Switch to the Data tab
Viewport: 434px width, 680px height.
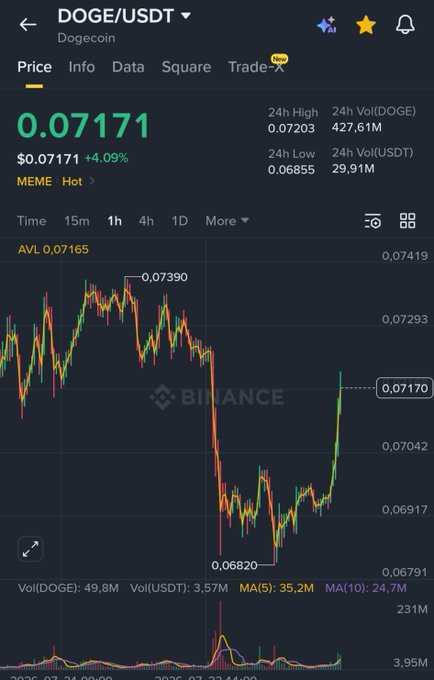coord(128,67)
